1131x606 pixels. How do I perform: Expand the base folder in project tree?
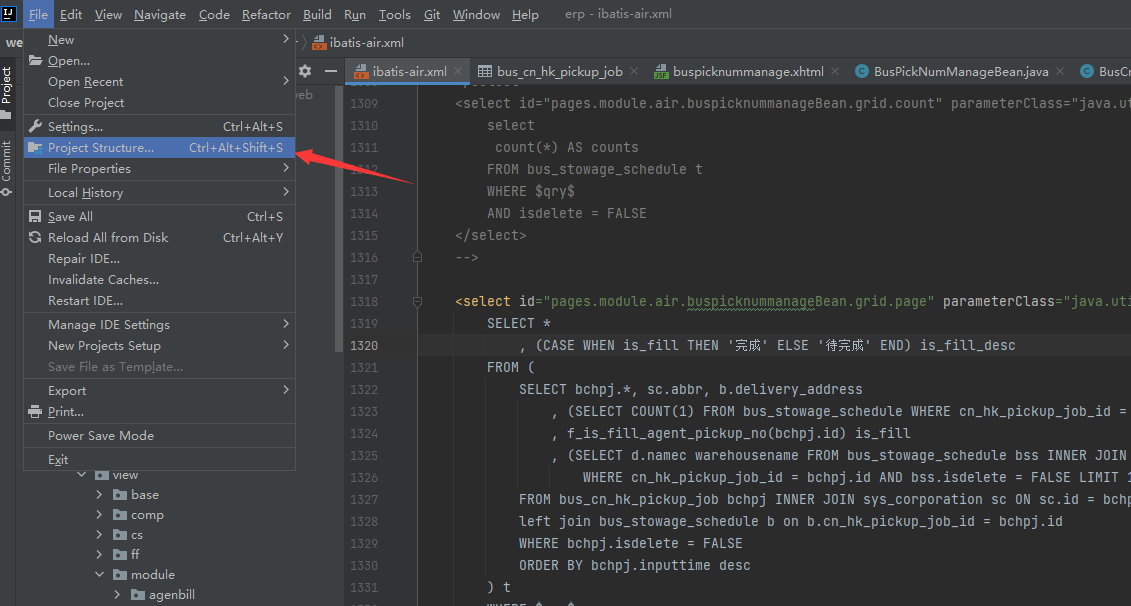click(x=100, y=494)
